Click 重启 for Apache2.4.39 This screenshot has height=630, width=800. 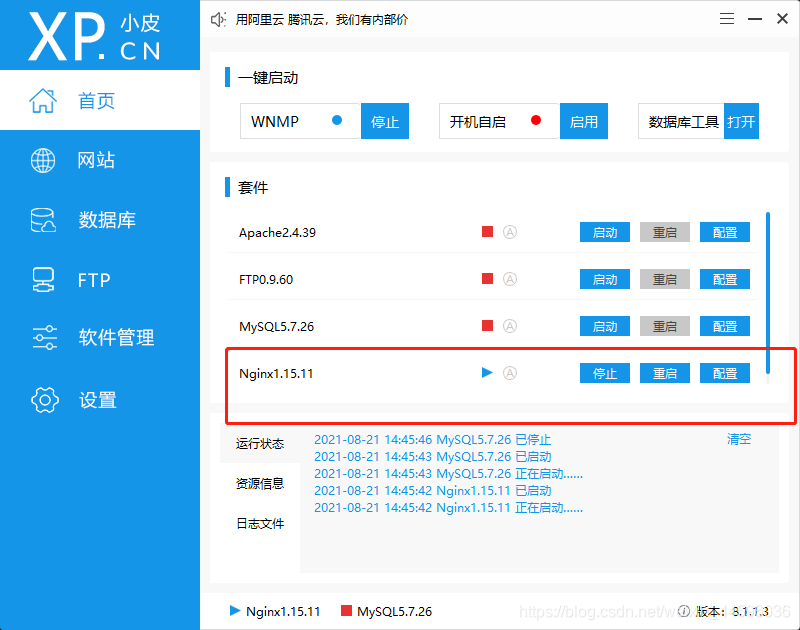[x=665, y=232]
